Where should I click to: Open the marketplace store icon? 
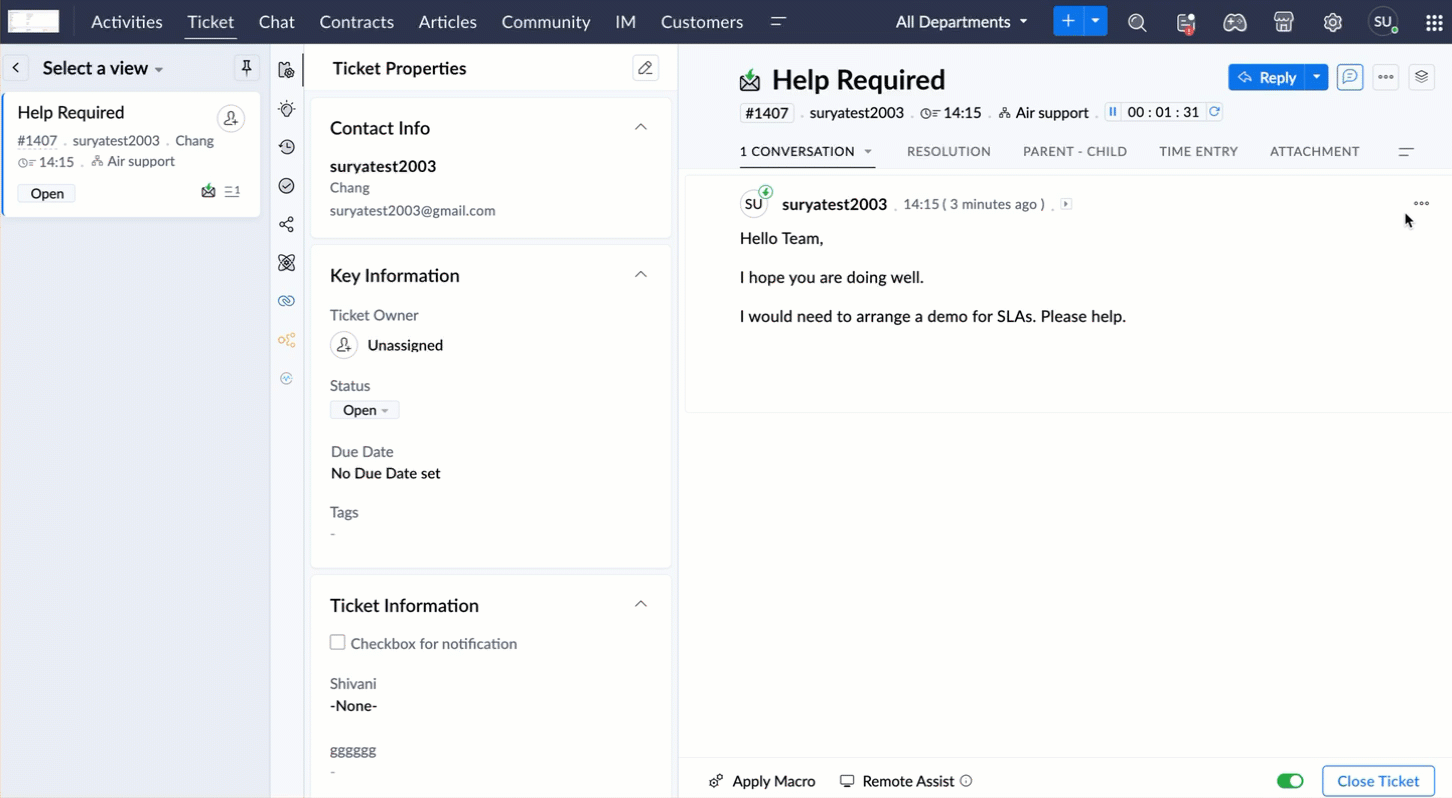[x=1284, y=22]
